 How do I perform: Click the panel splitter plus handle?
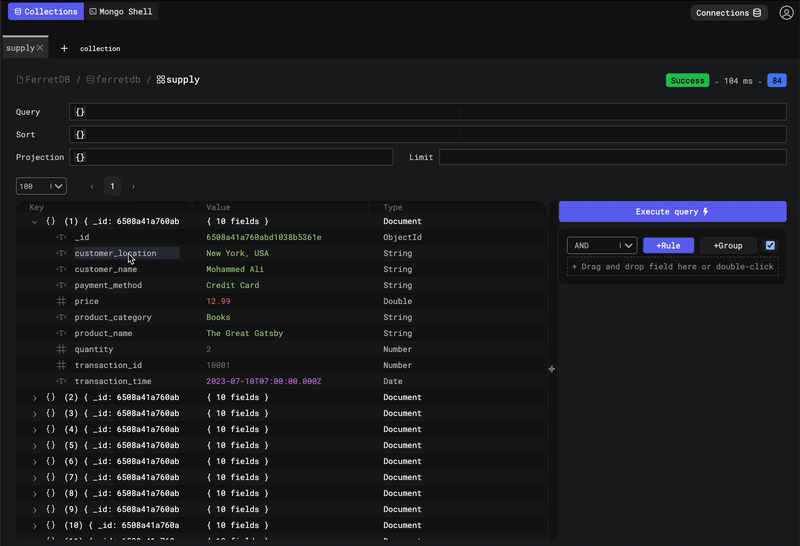552,369
